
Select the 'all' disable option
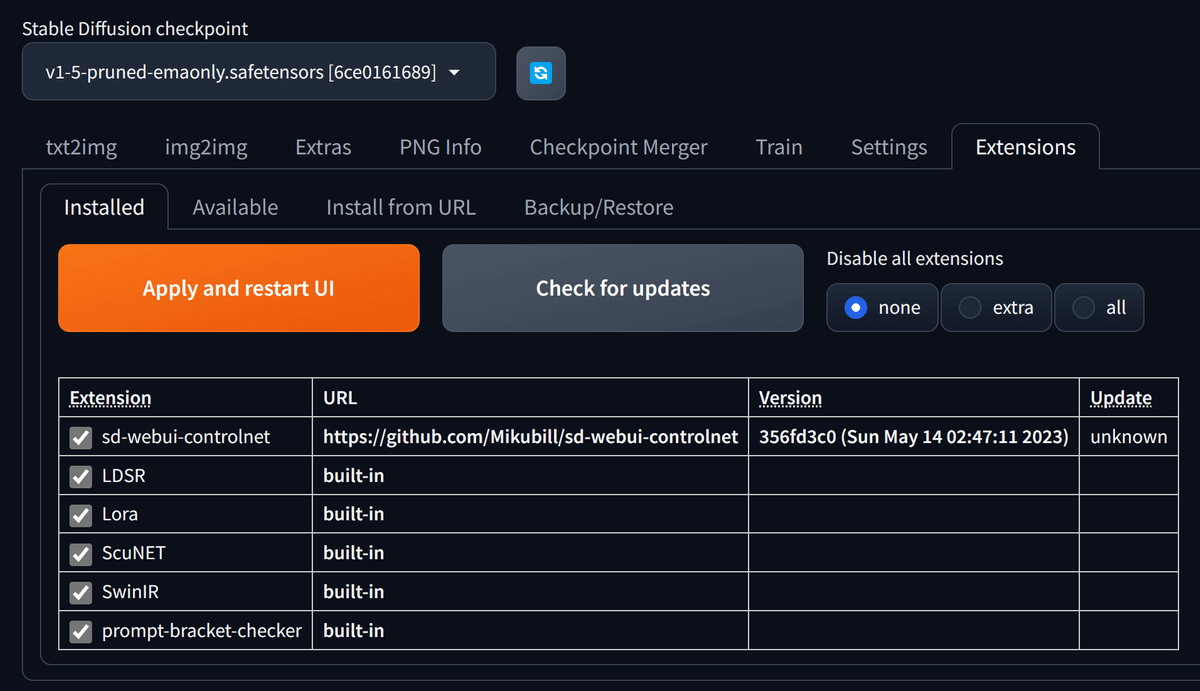1099,308
